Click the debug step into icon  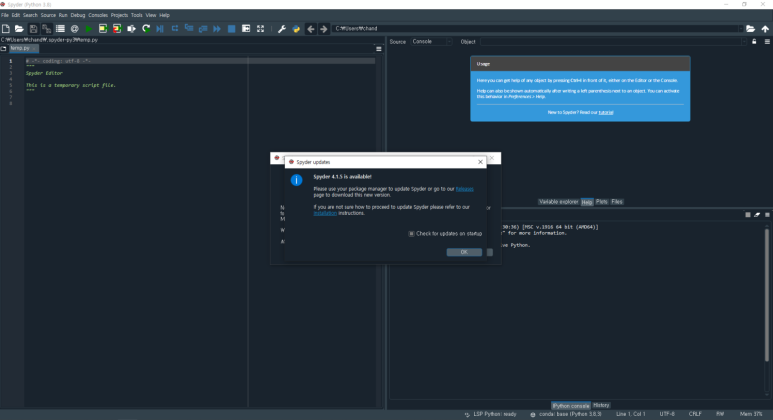click(189, 29)
